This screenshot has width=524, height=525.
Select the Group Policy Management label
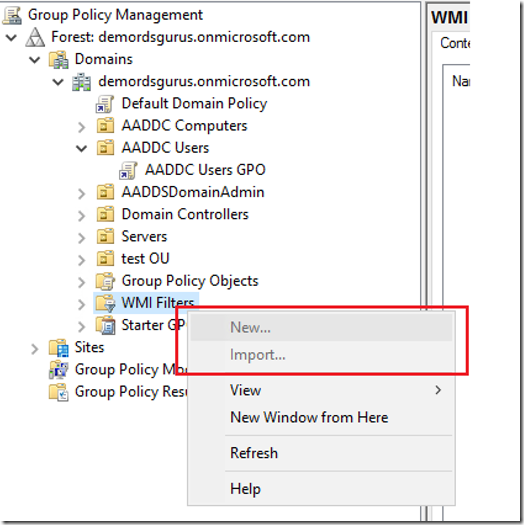pos(115,15)
